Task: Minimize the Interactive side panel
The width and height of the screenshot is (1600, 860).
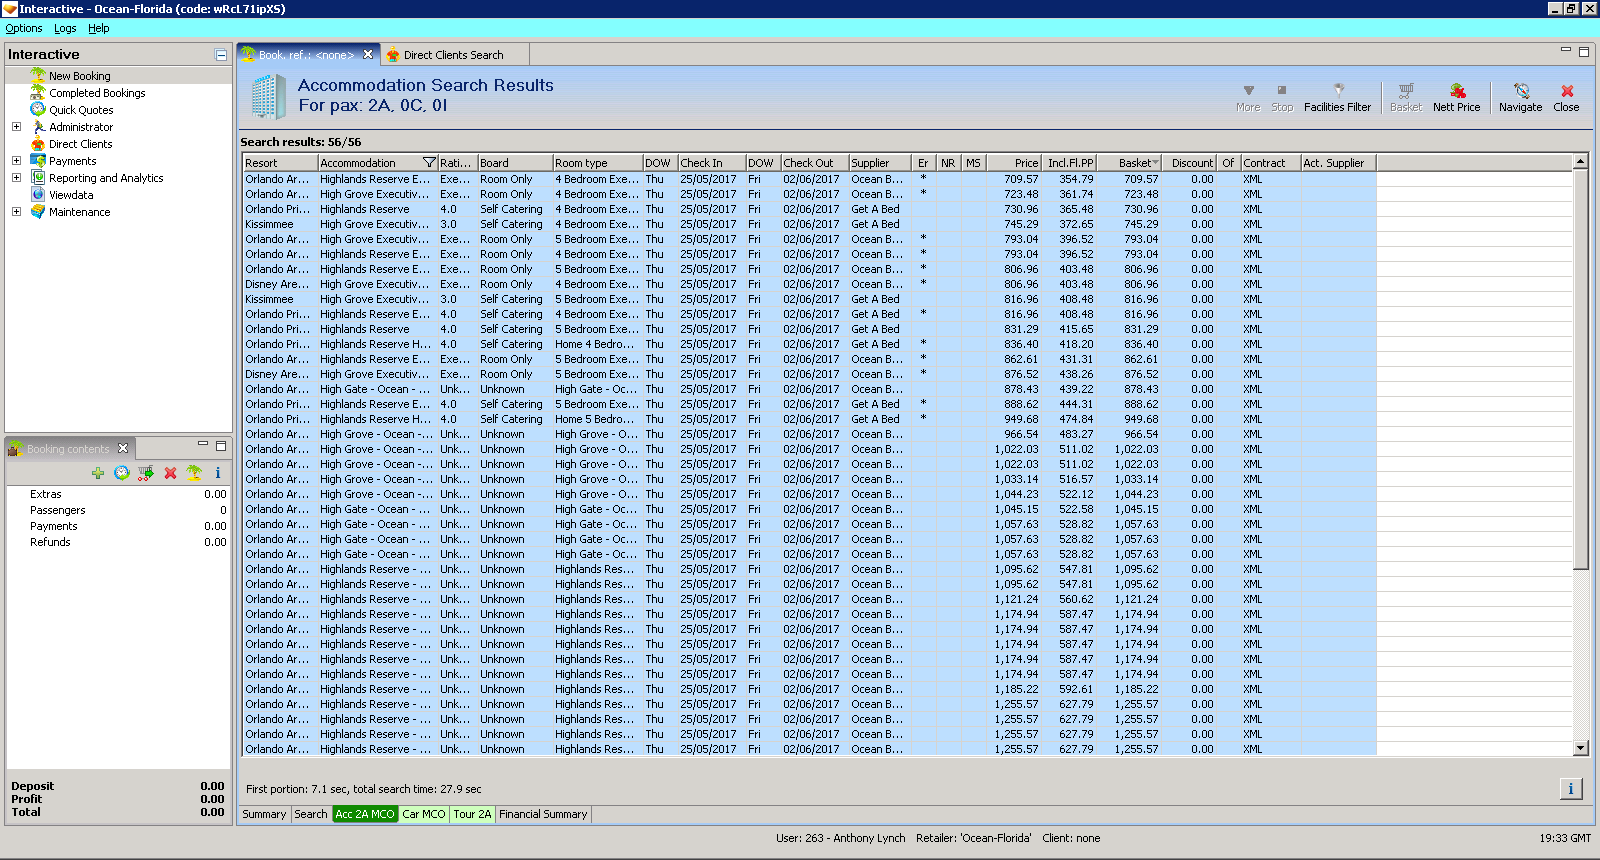Action: click(221, 55)
